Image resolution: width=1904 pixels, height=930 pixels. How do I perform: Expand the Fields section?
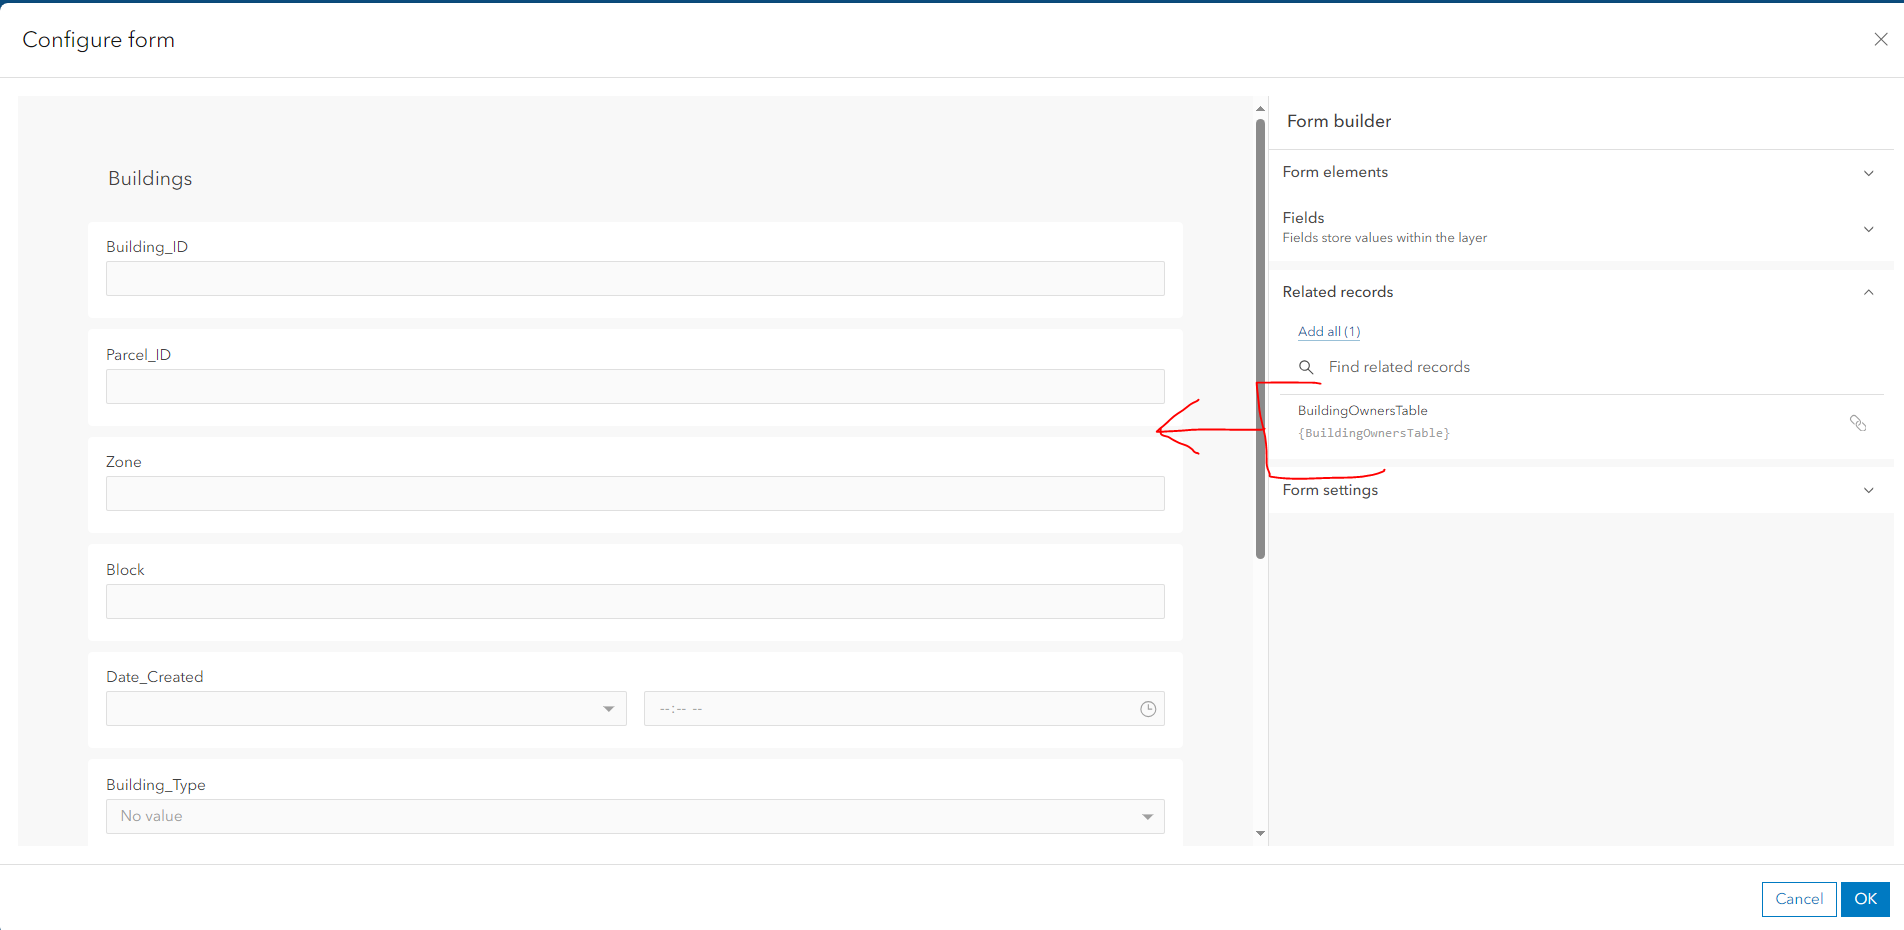click(x=1868, y=229)
